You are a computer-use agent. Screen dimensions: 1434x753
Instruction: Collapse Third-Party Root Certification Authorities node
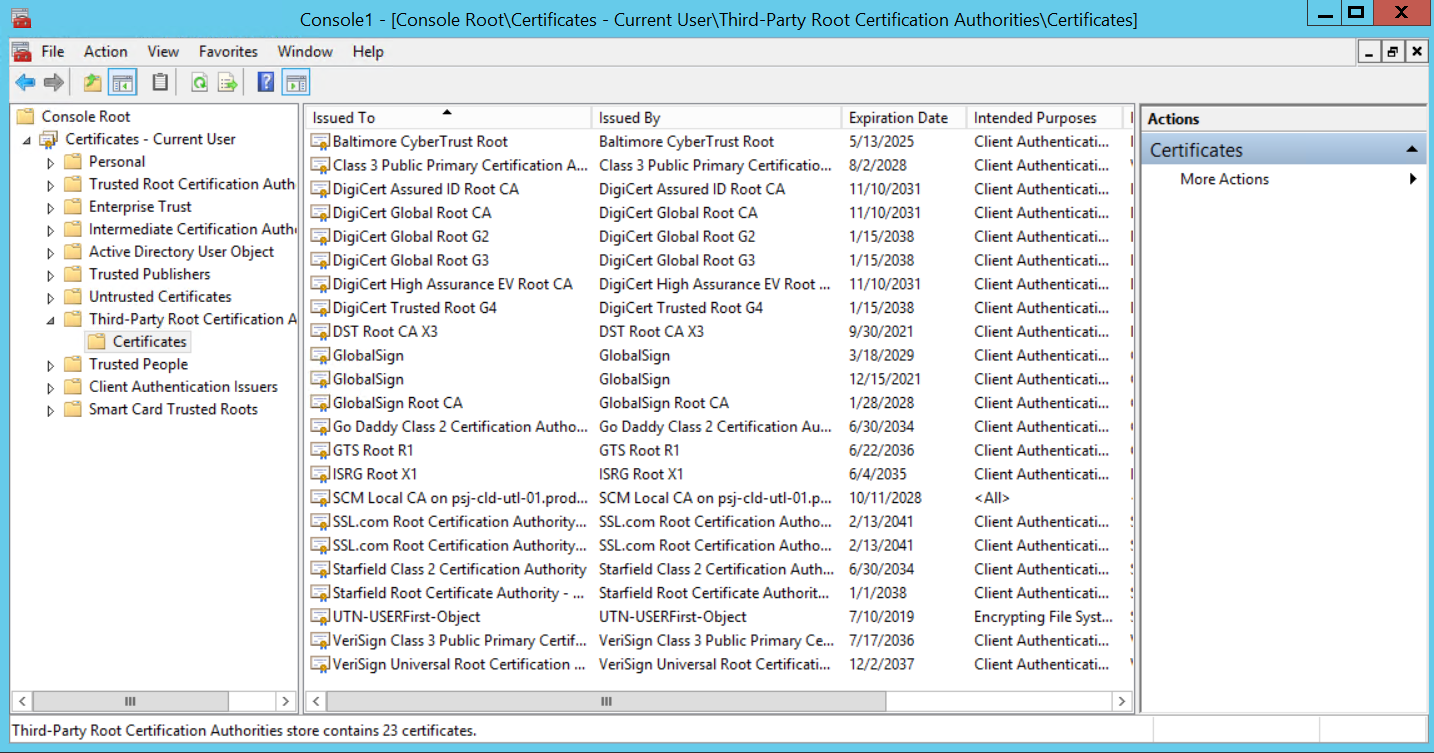point(51,320)
